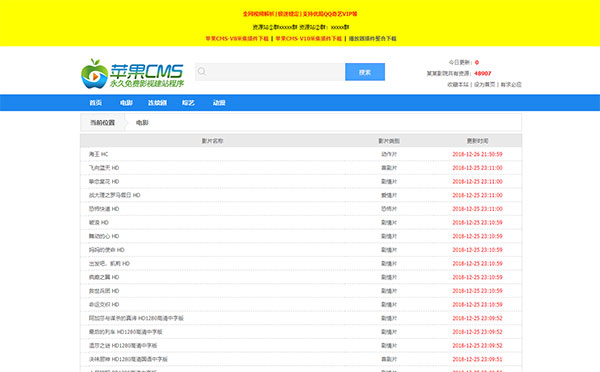Click category cell in 舞动的心 row
This screenshot has height=372, width=600.
[x=389, y=236]
